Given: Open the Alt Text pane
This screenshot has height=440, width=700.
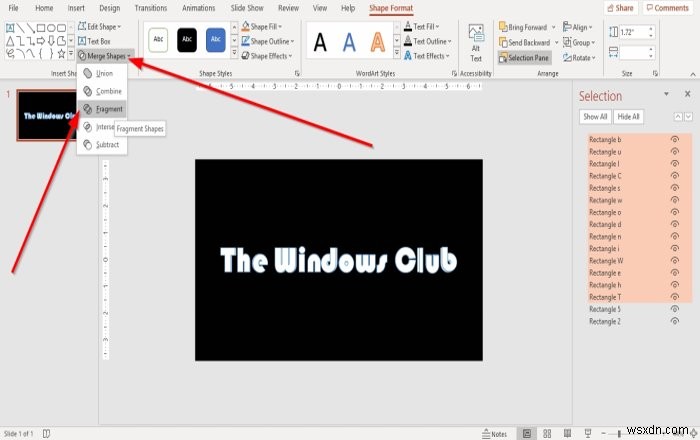Looking at the screenshot, I should [476, 43].
